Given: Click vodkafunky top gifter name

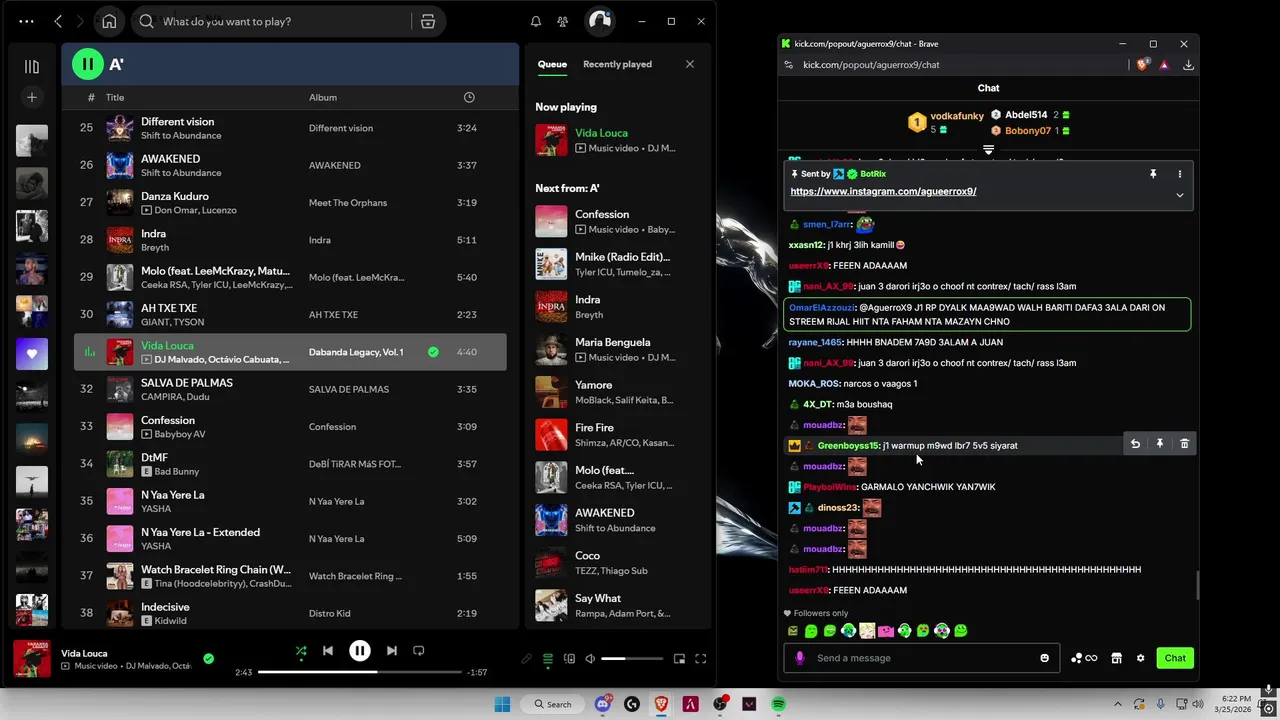Looking at the screenshot, I should (957, 116).
